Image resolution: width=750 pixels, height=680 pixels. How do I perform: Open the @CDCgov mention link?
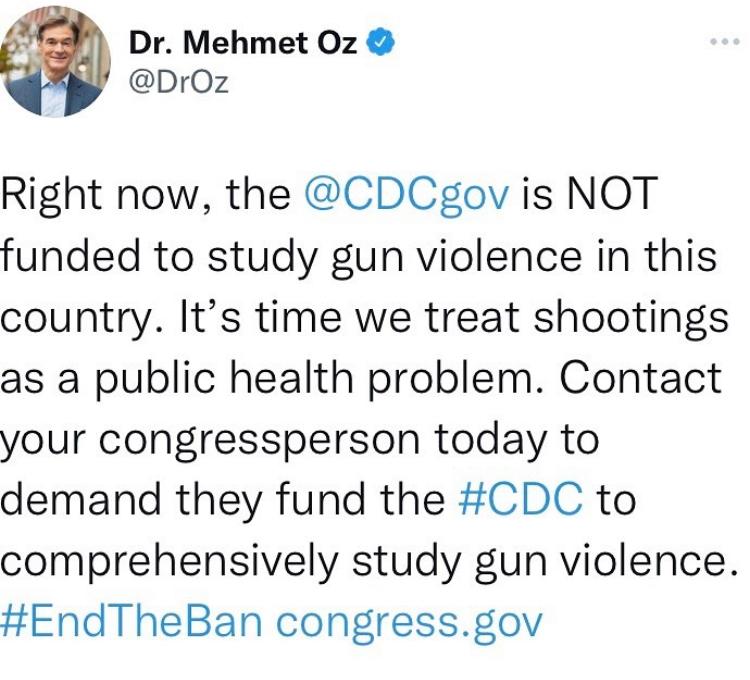(x=407, y=196)
